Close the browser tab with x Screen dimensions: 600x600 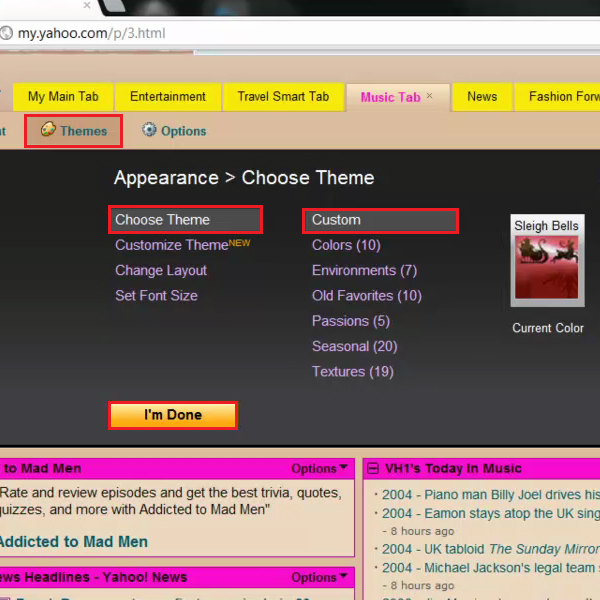tap(87, 5)
